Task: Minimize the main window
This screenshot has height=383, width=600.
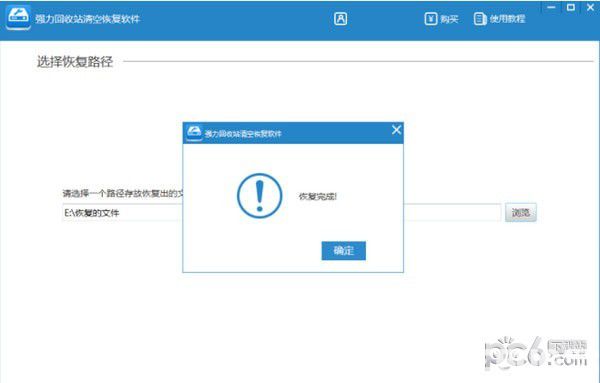Action: (551, 7)
